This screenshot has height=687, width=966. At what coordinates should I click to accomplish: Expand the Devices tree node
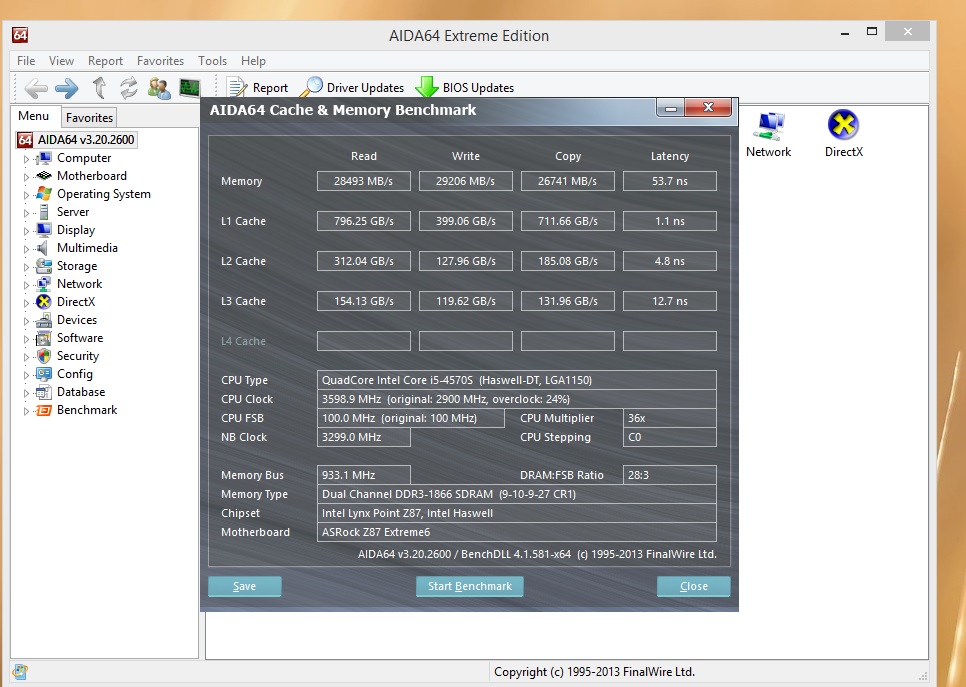(26, 320)
